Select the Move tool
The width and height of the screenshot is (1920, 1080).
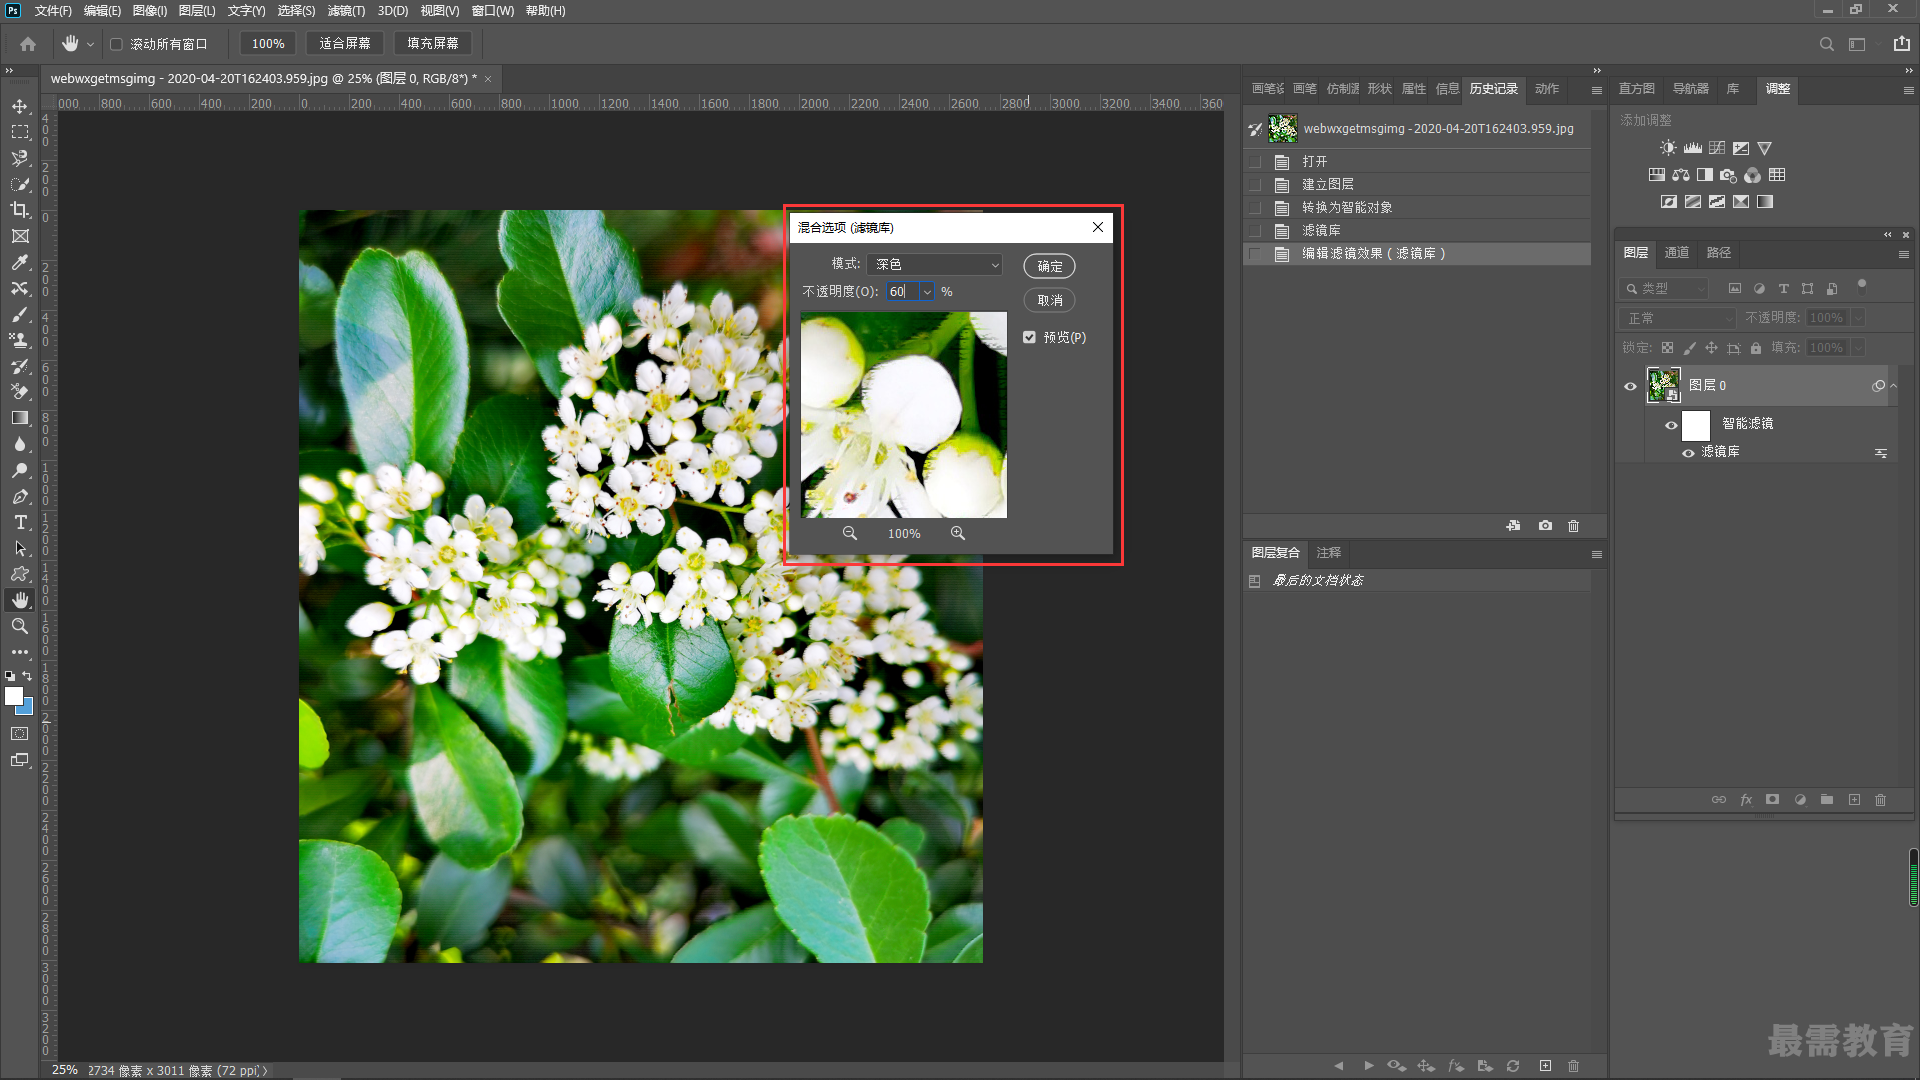click(20, 106)
